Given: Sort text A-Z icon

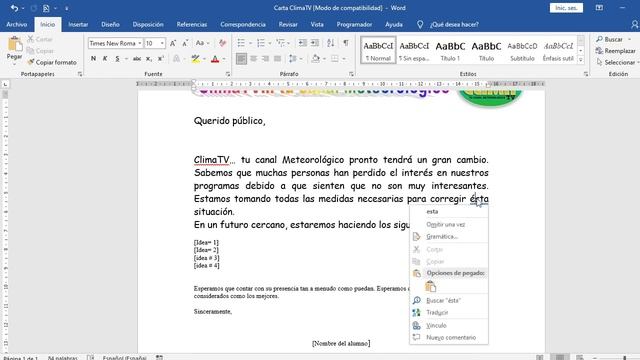Looking at the screenshot, I should [331, 43].
